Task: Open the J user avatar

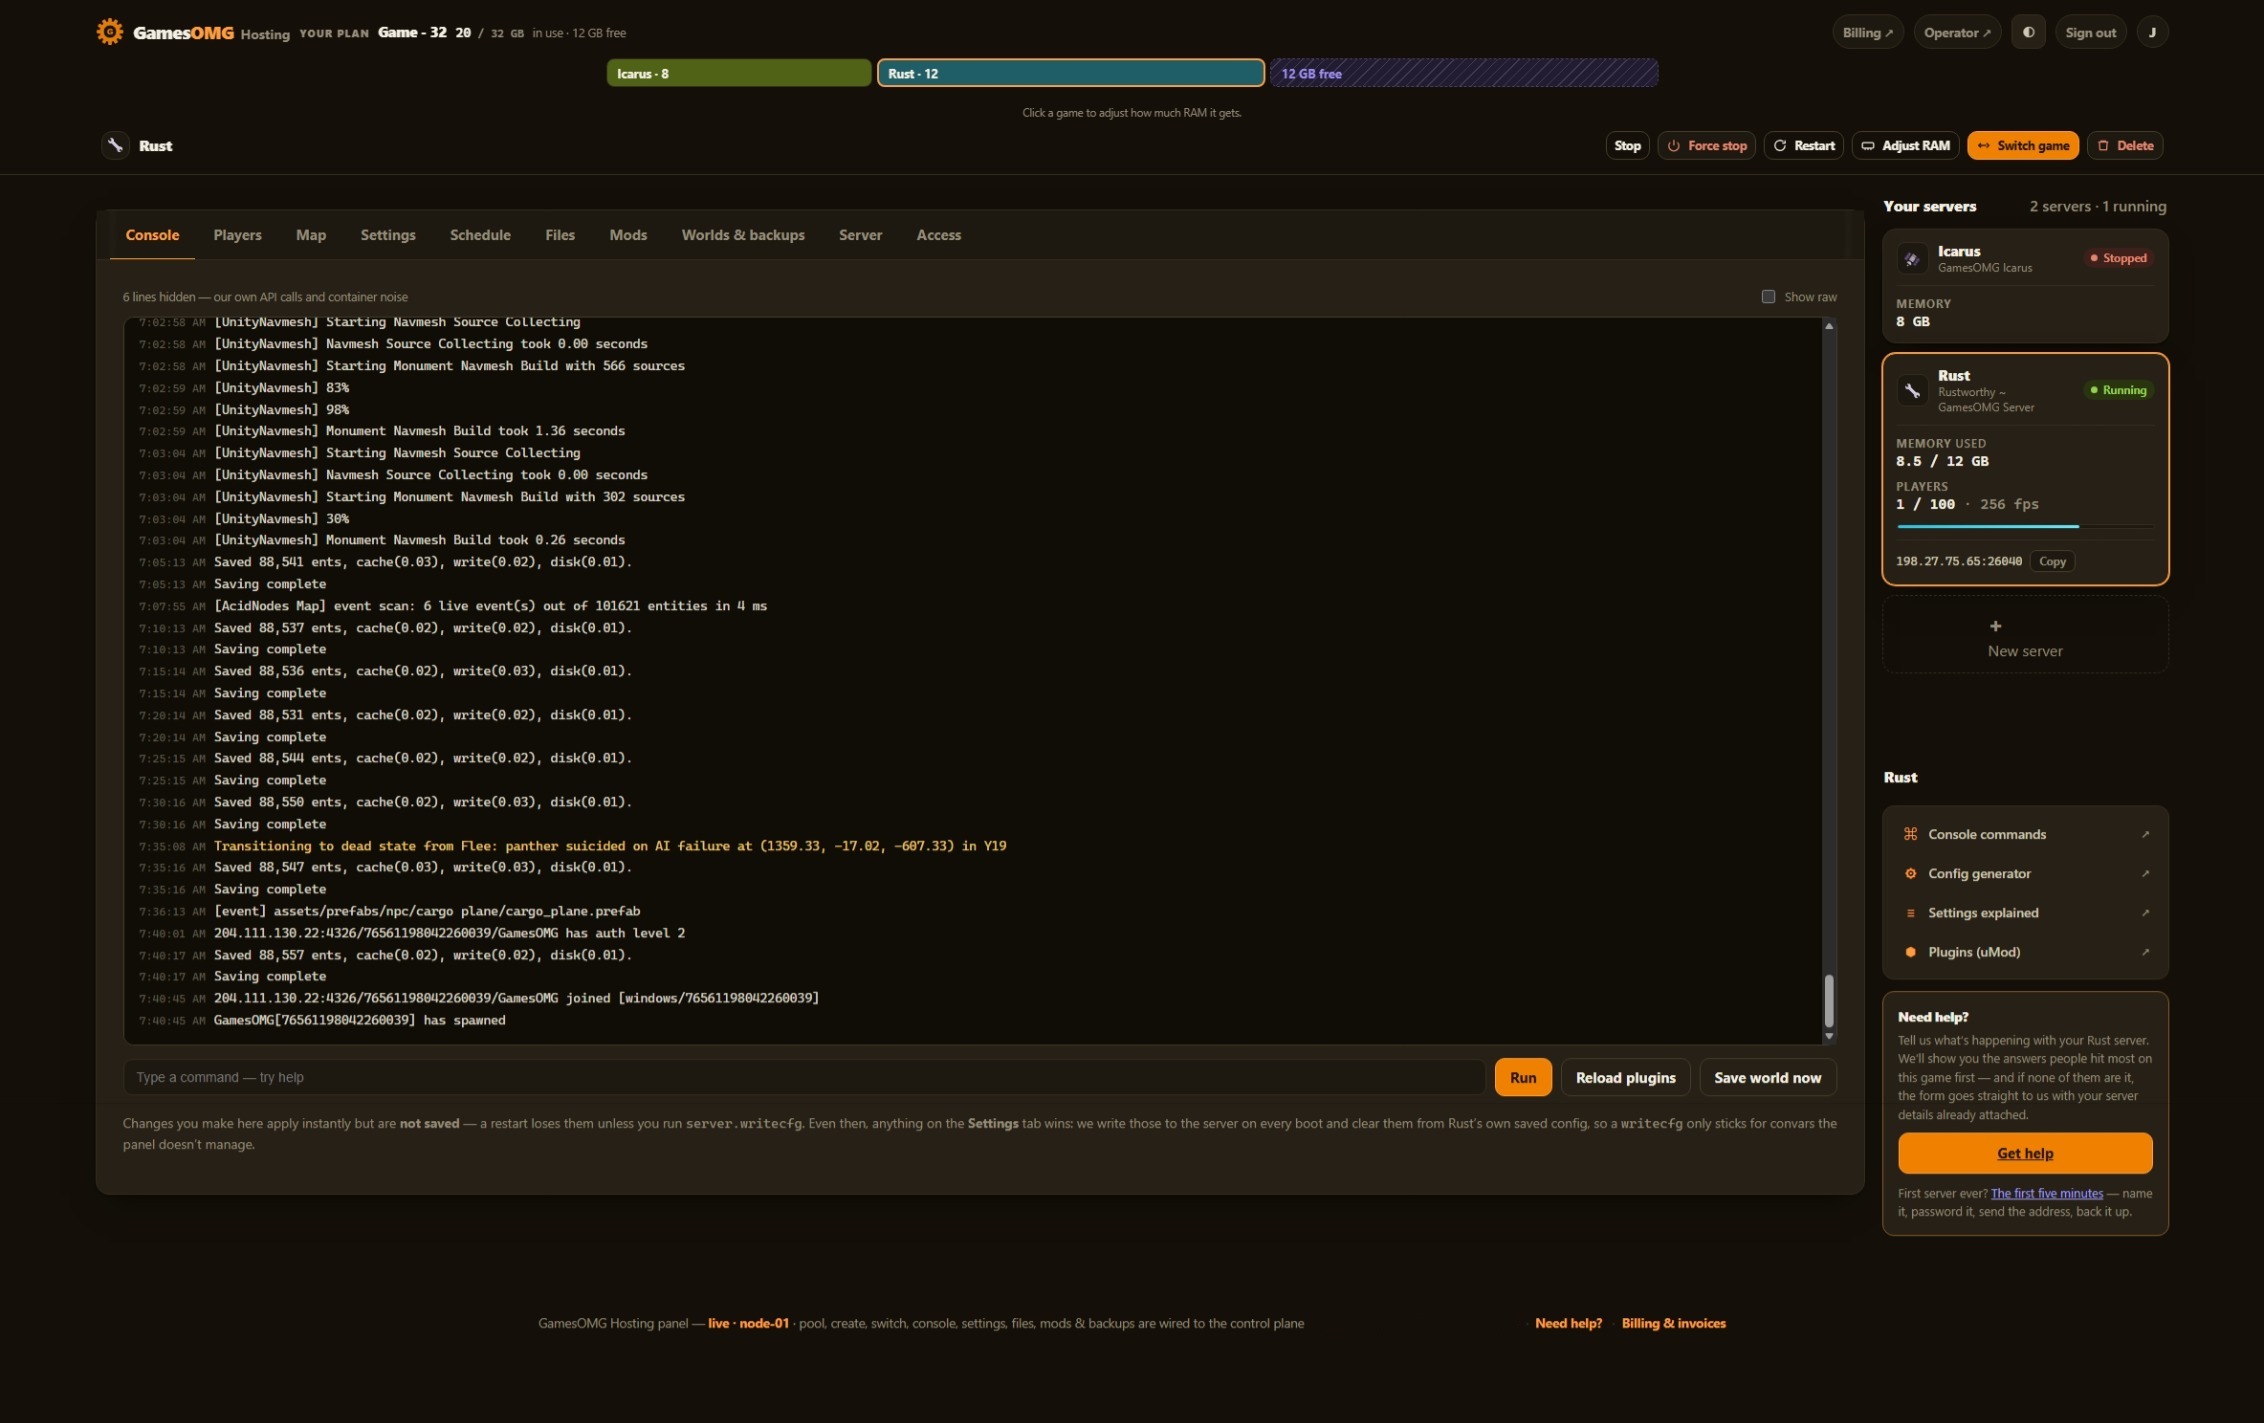Action: 2152,32
